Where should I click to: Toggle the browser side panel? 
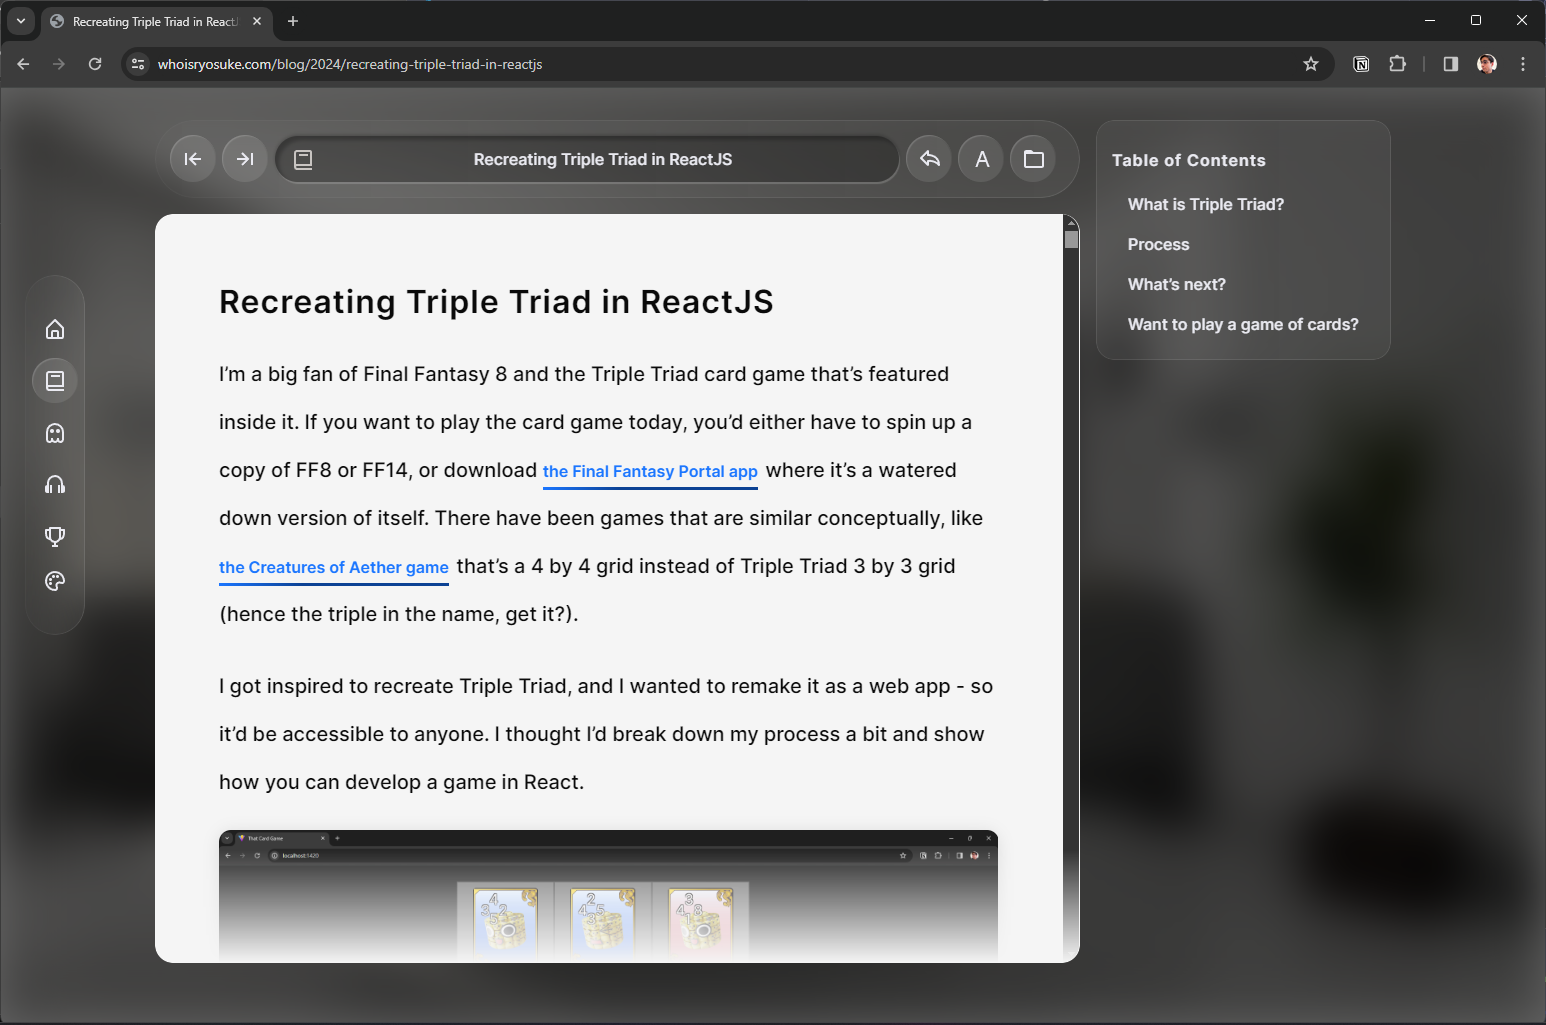[x=1449, y=63]
